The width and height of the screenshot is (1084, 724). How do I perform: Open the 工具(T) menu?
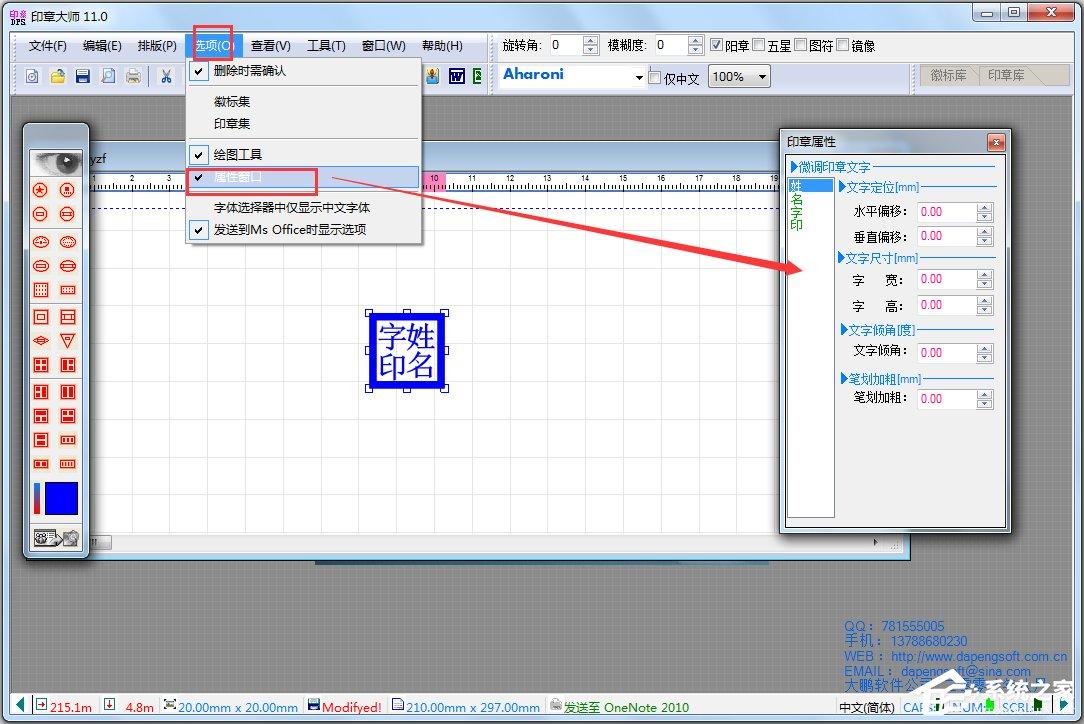point(326,46)
